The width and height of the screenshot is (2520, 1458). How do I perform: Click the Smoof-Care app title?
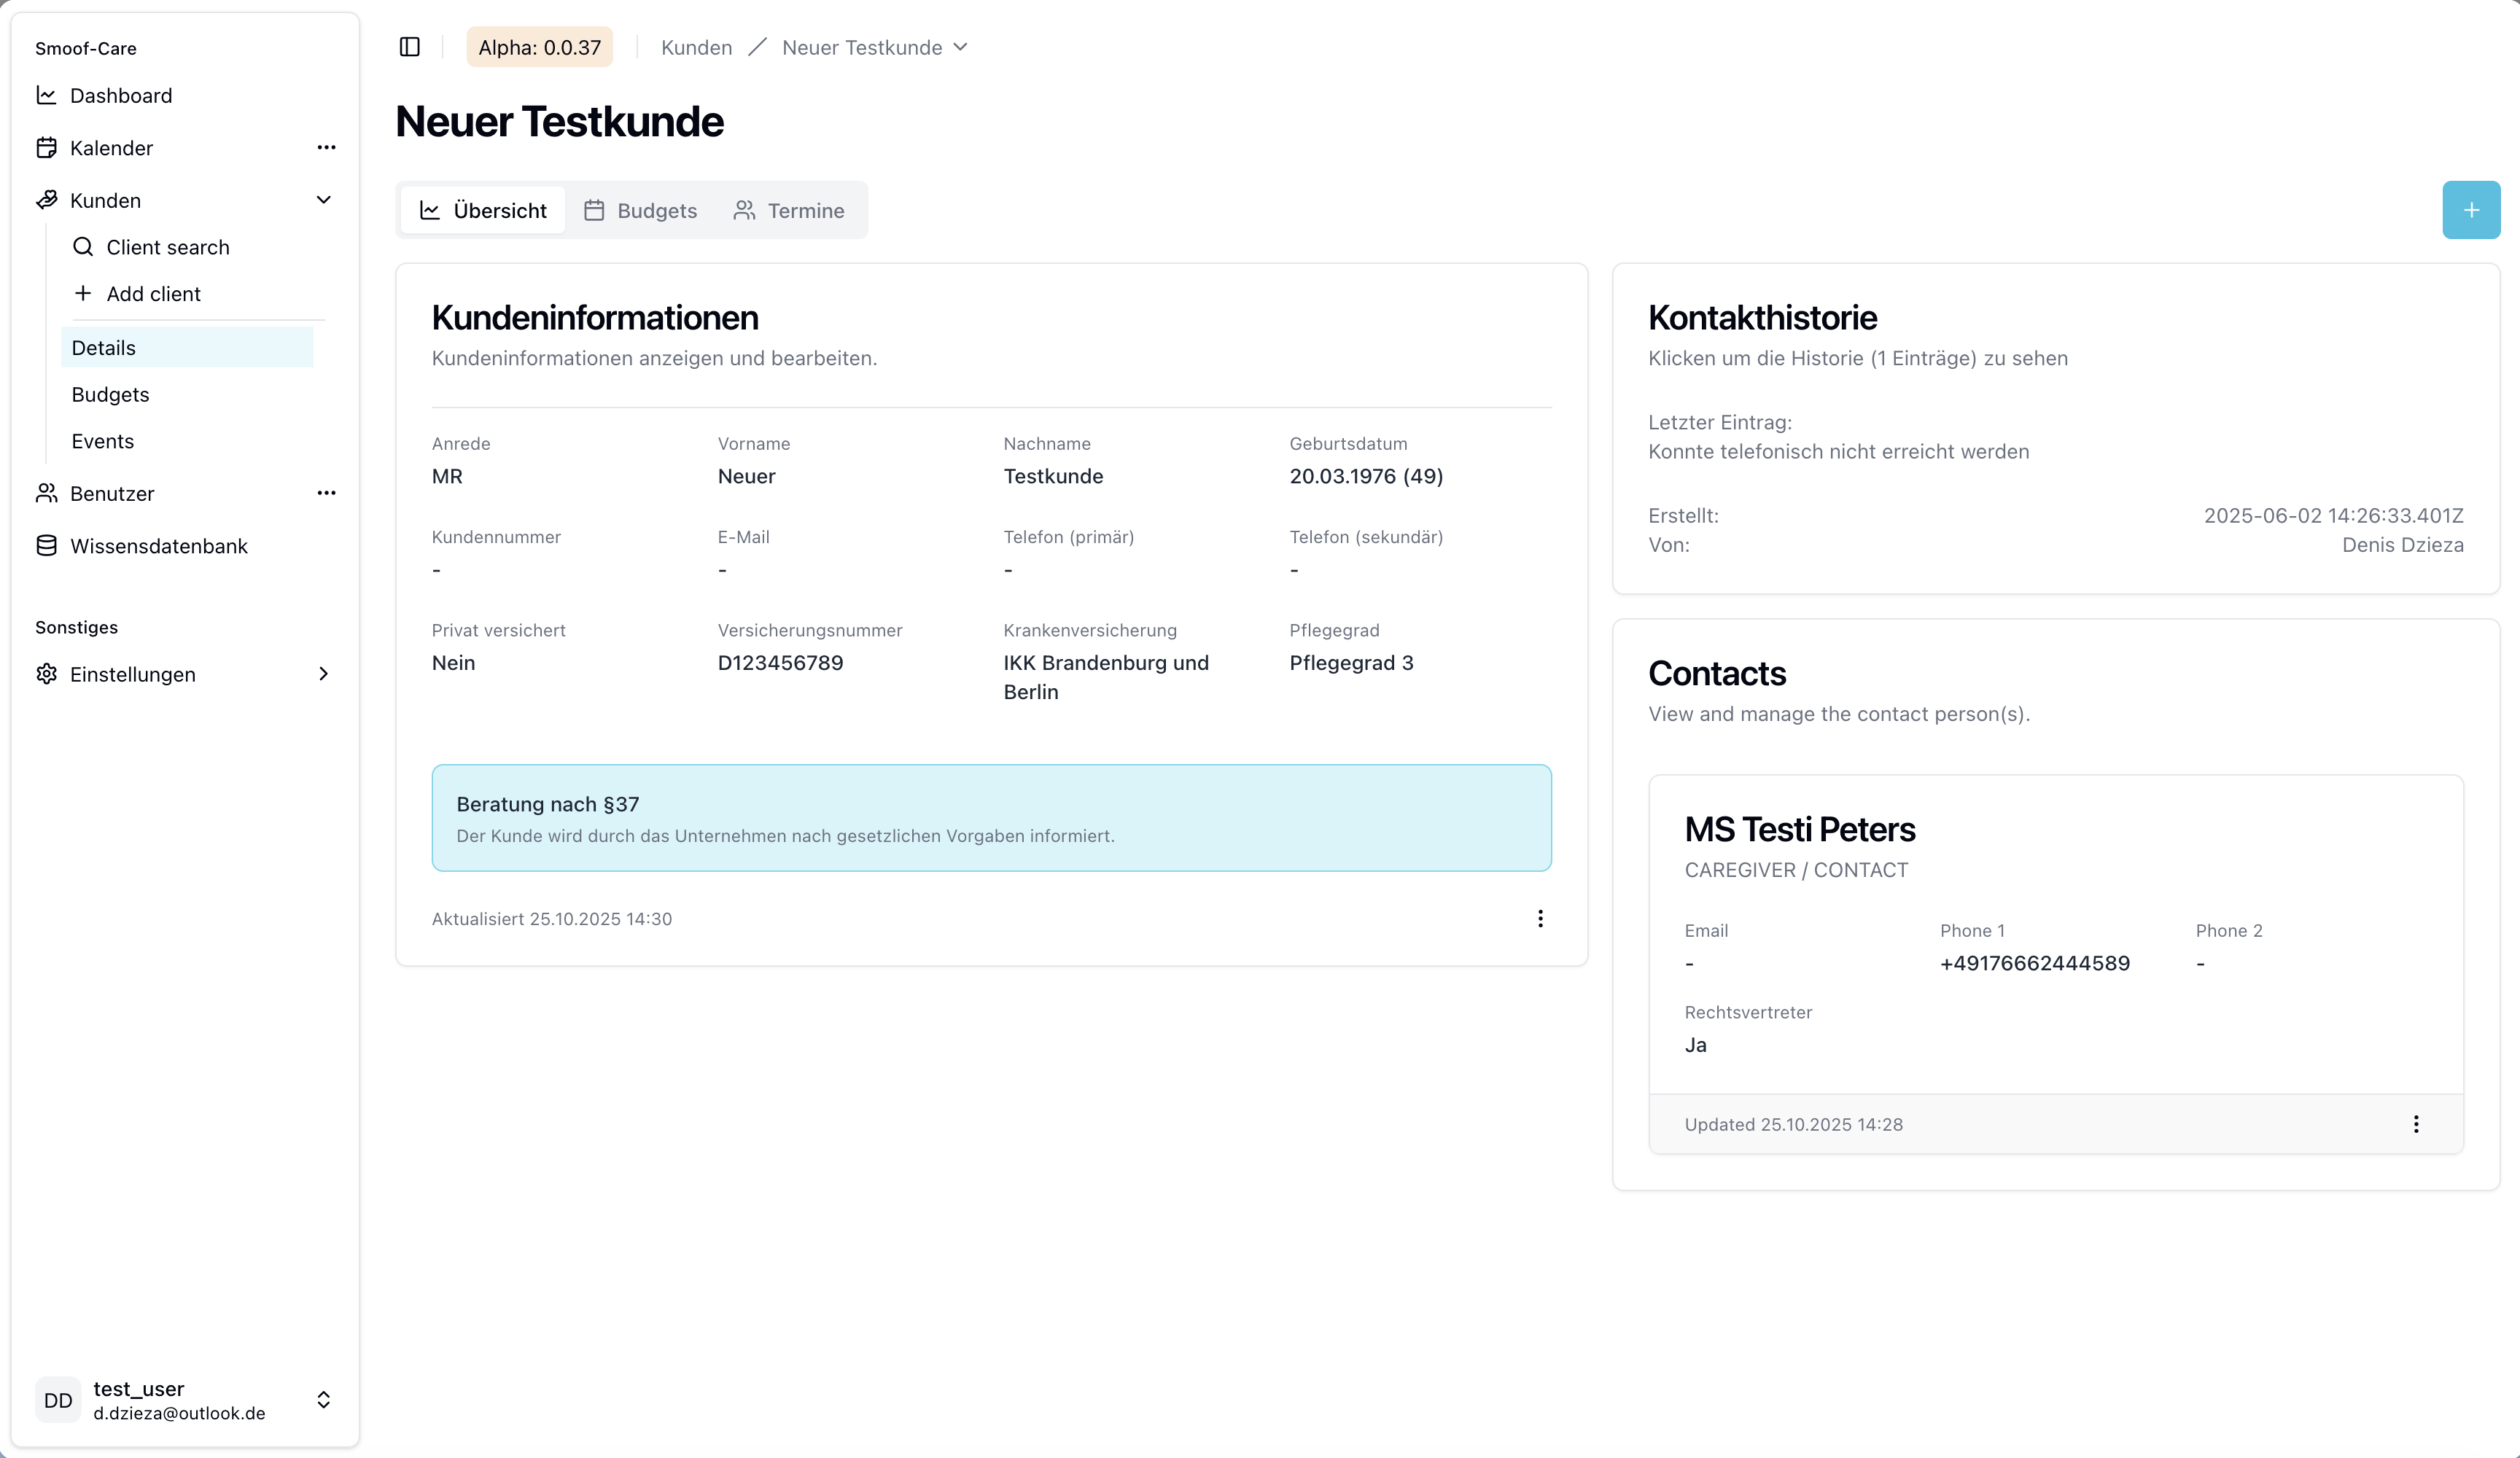coord(86,48)
